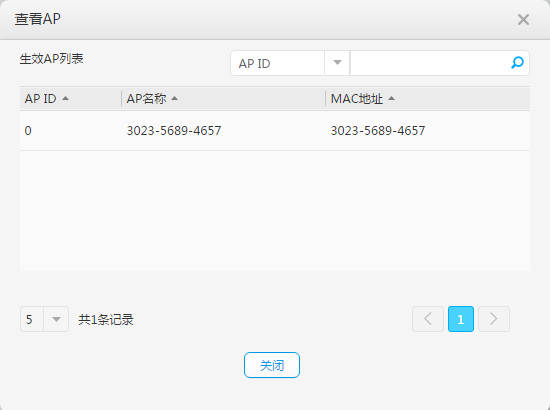Image resolution: width=550 pixels, height=410 pixels.
Task: Click the 关闭 button
Action: click(272, 365)
